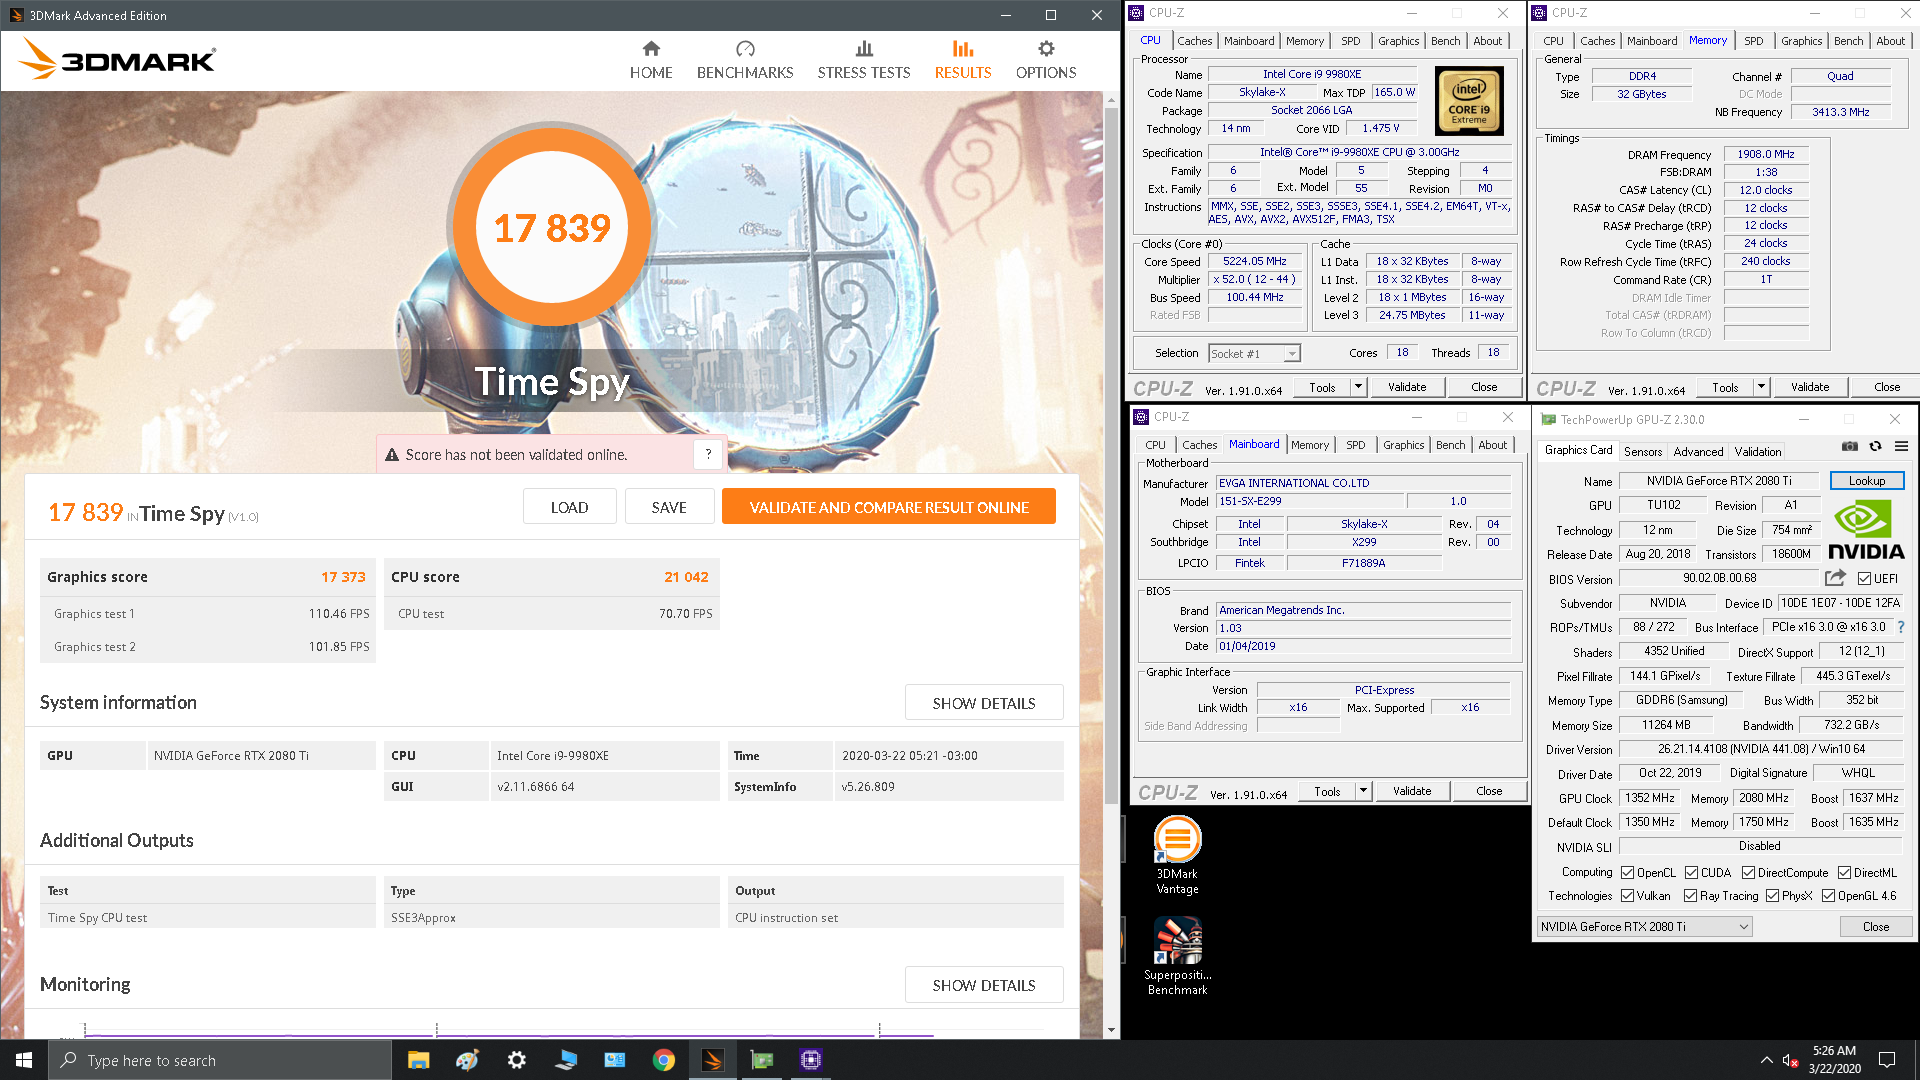1920x1080 pixels.
Task: Click the taskbar search box
Action: point(220,1060)
